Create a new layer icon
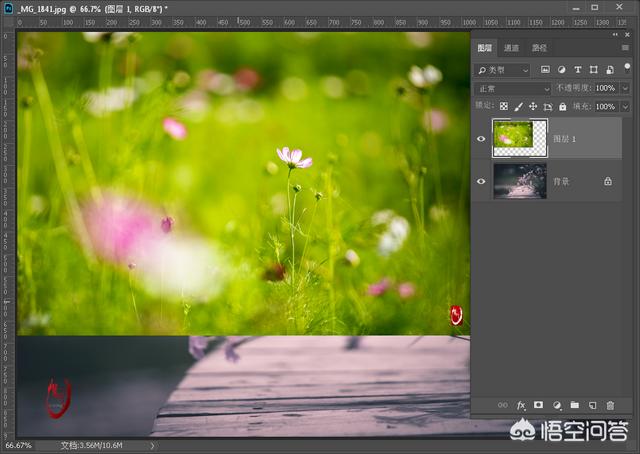The height and width of the screenshot is (454, 640). point(593,405)
